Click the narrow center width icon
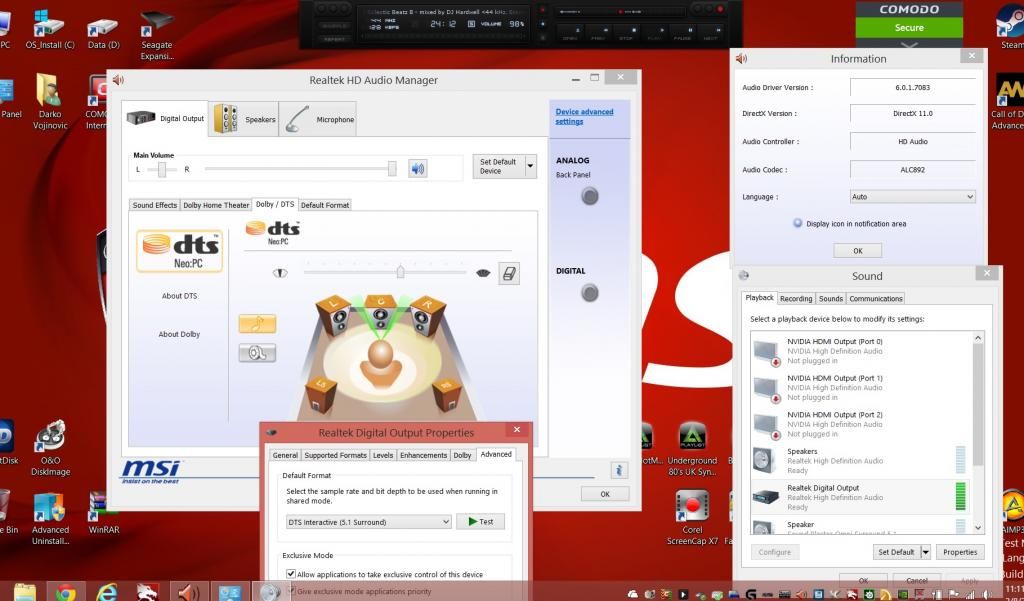1024x601 pixels. point(280,273)
